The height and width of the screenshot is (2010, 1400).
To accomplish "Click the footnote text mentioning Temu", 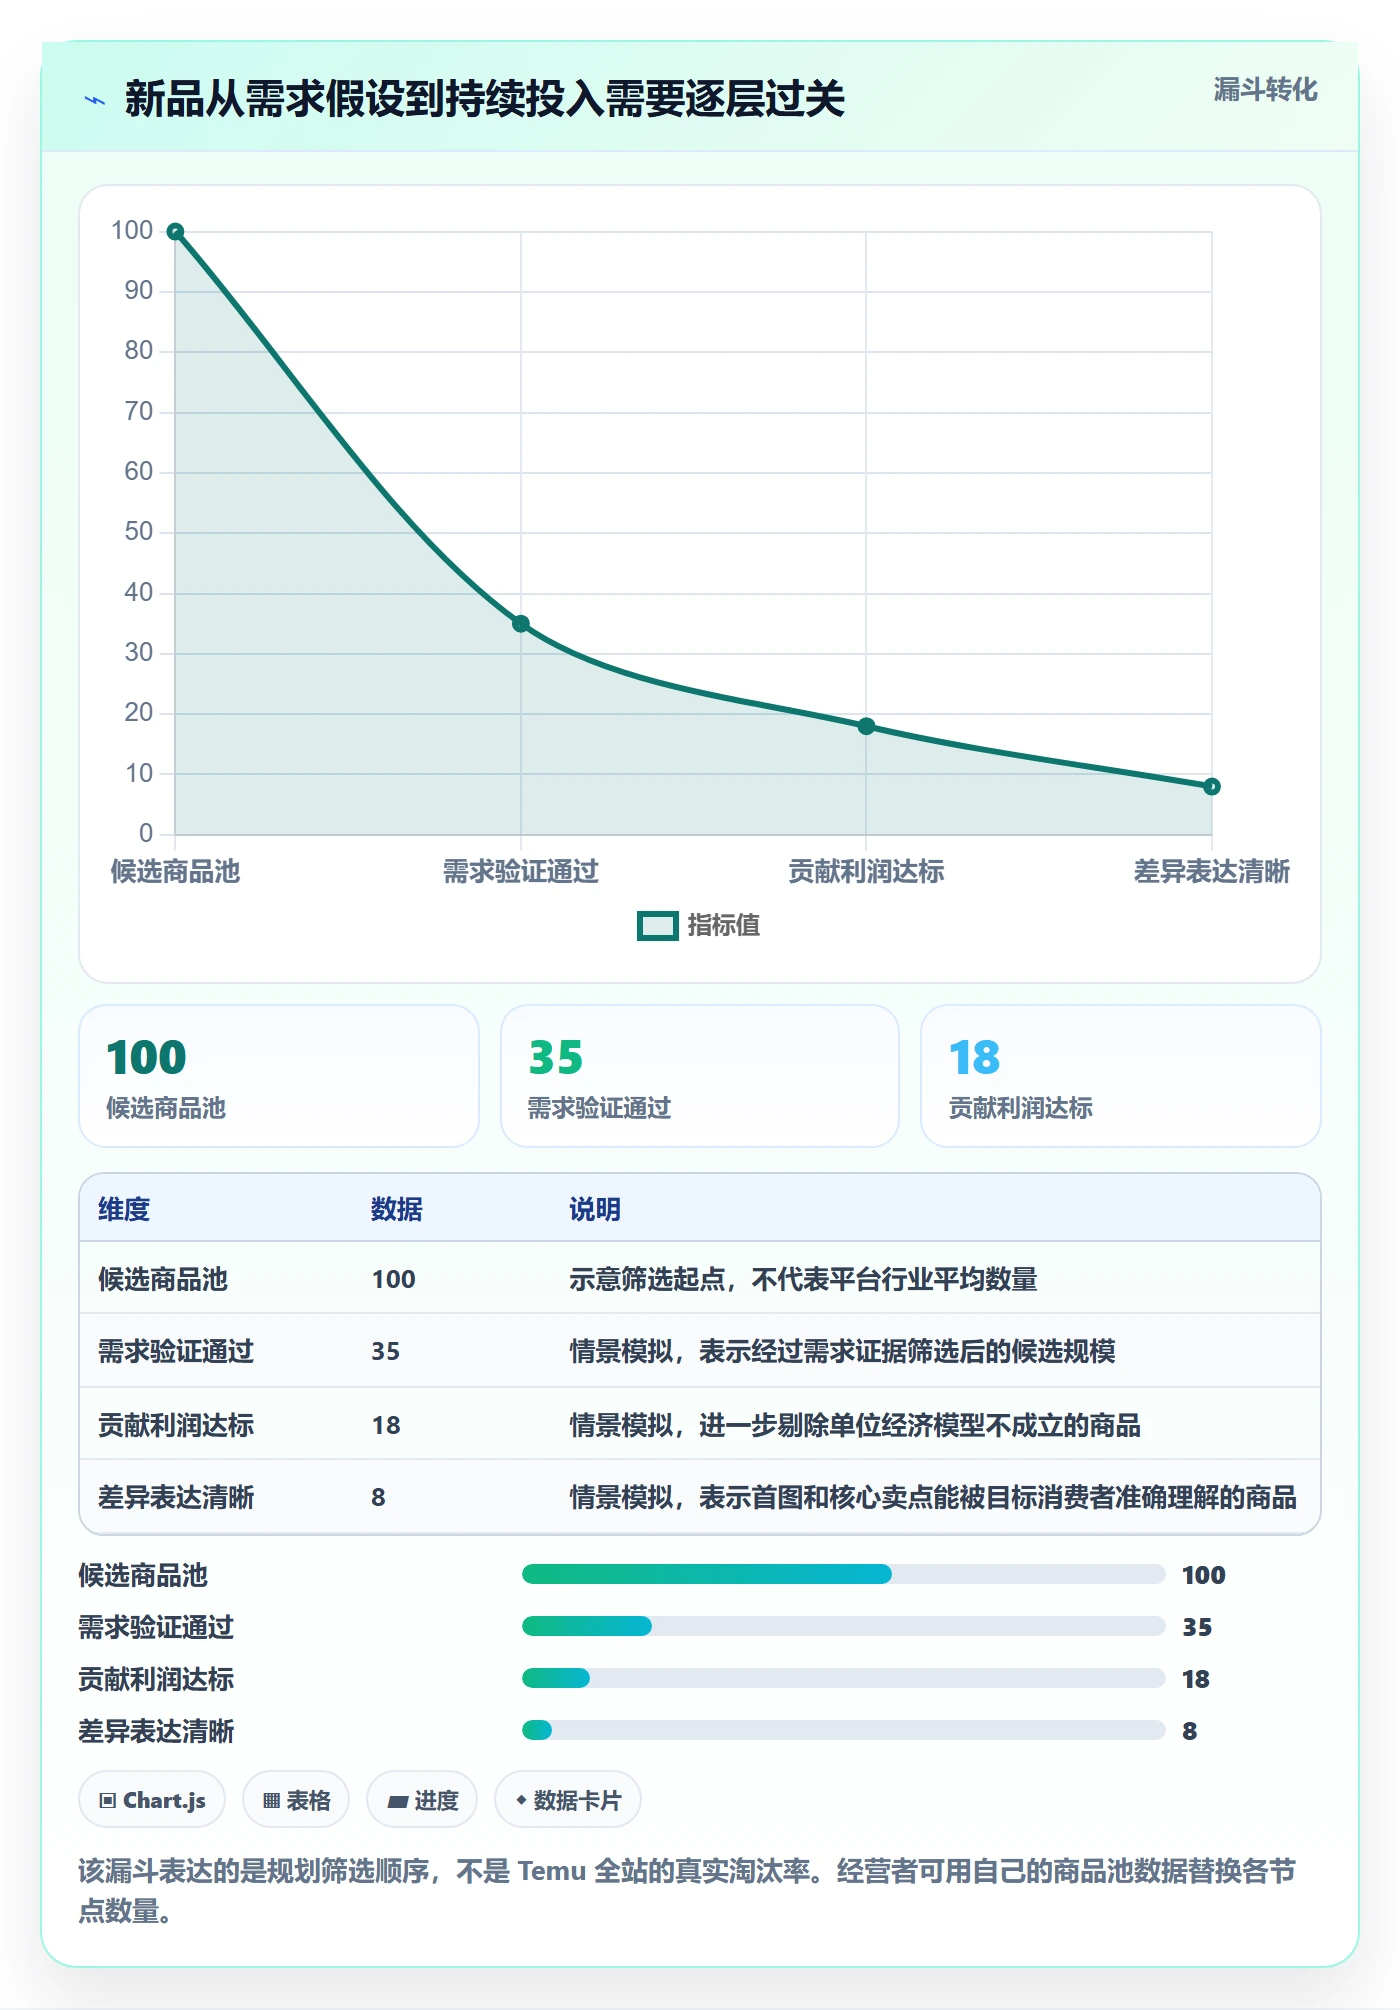I will (687, 1891).
